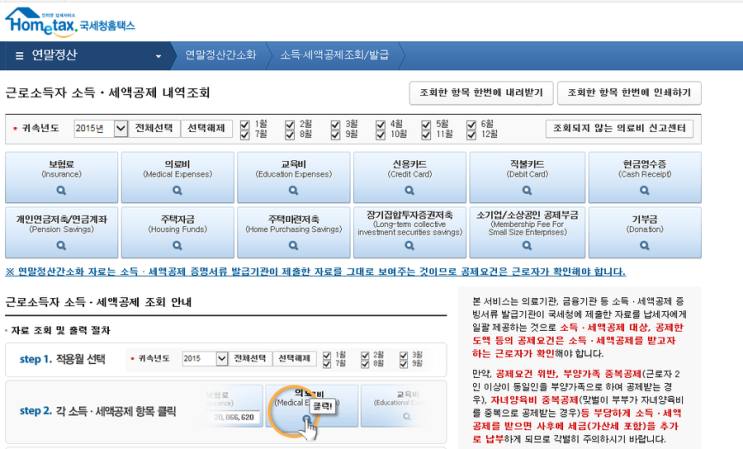Toggle the 10월 month checkbox
This screenshot has height=449, width=743.
tap(381, 135)
